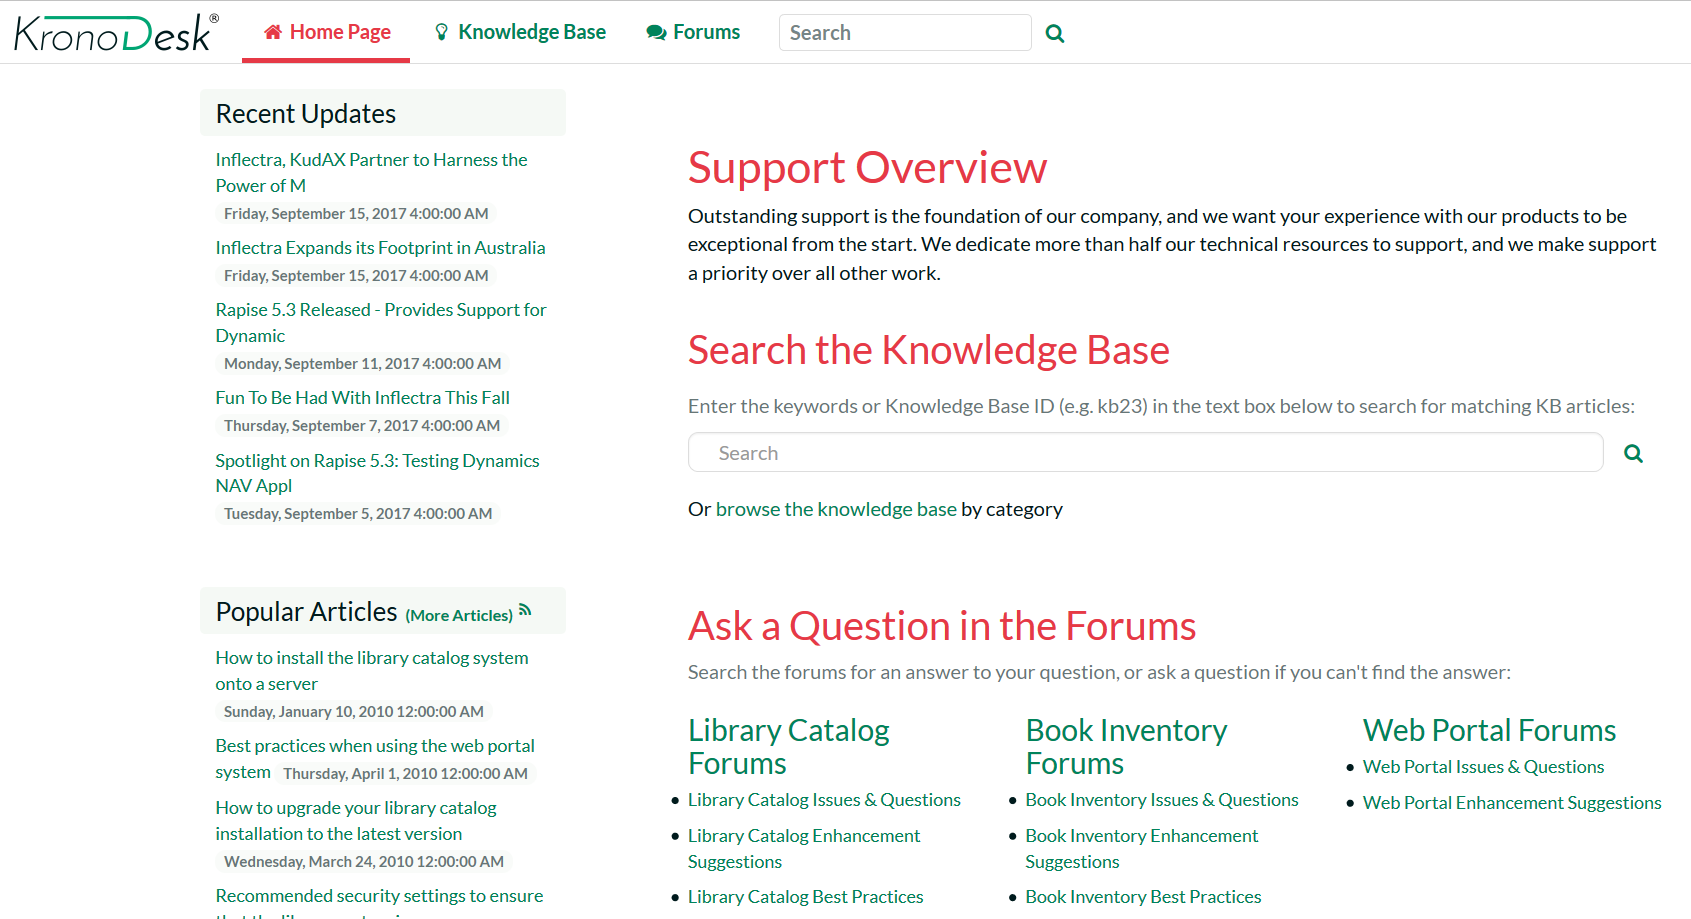This screenshot has width=1691, height=919.
Task: Open the Home Page tab
Action: [327, 32]
